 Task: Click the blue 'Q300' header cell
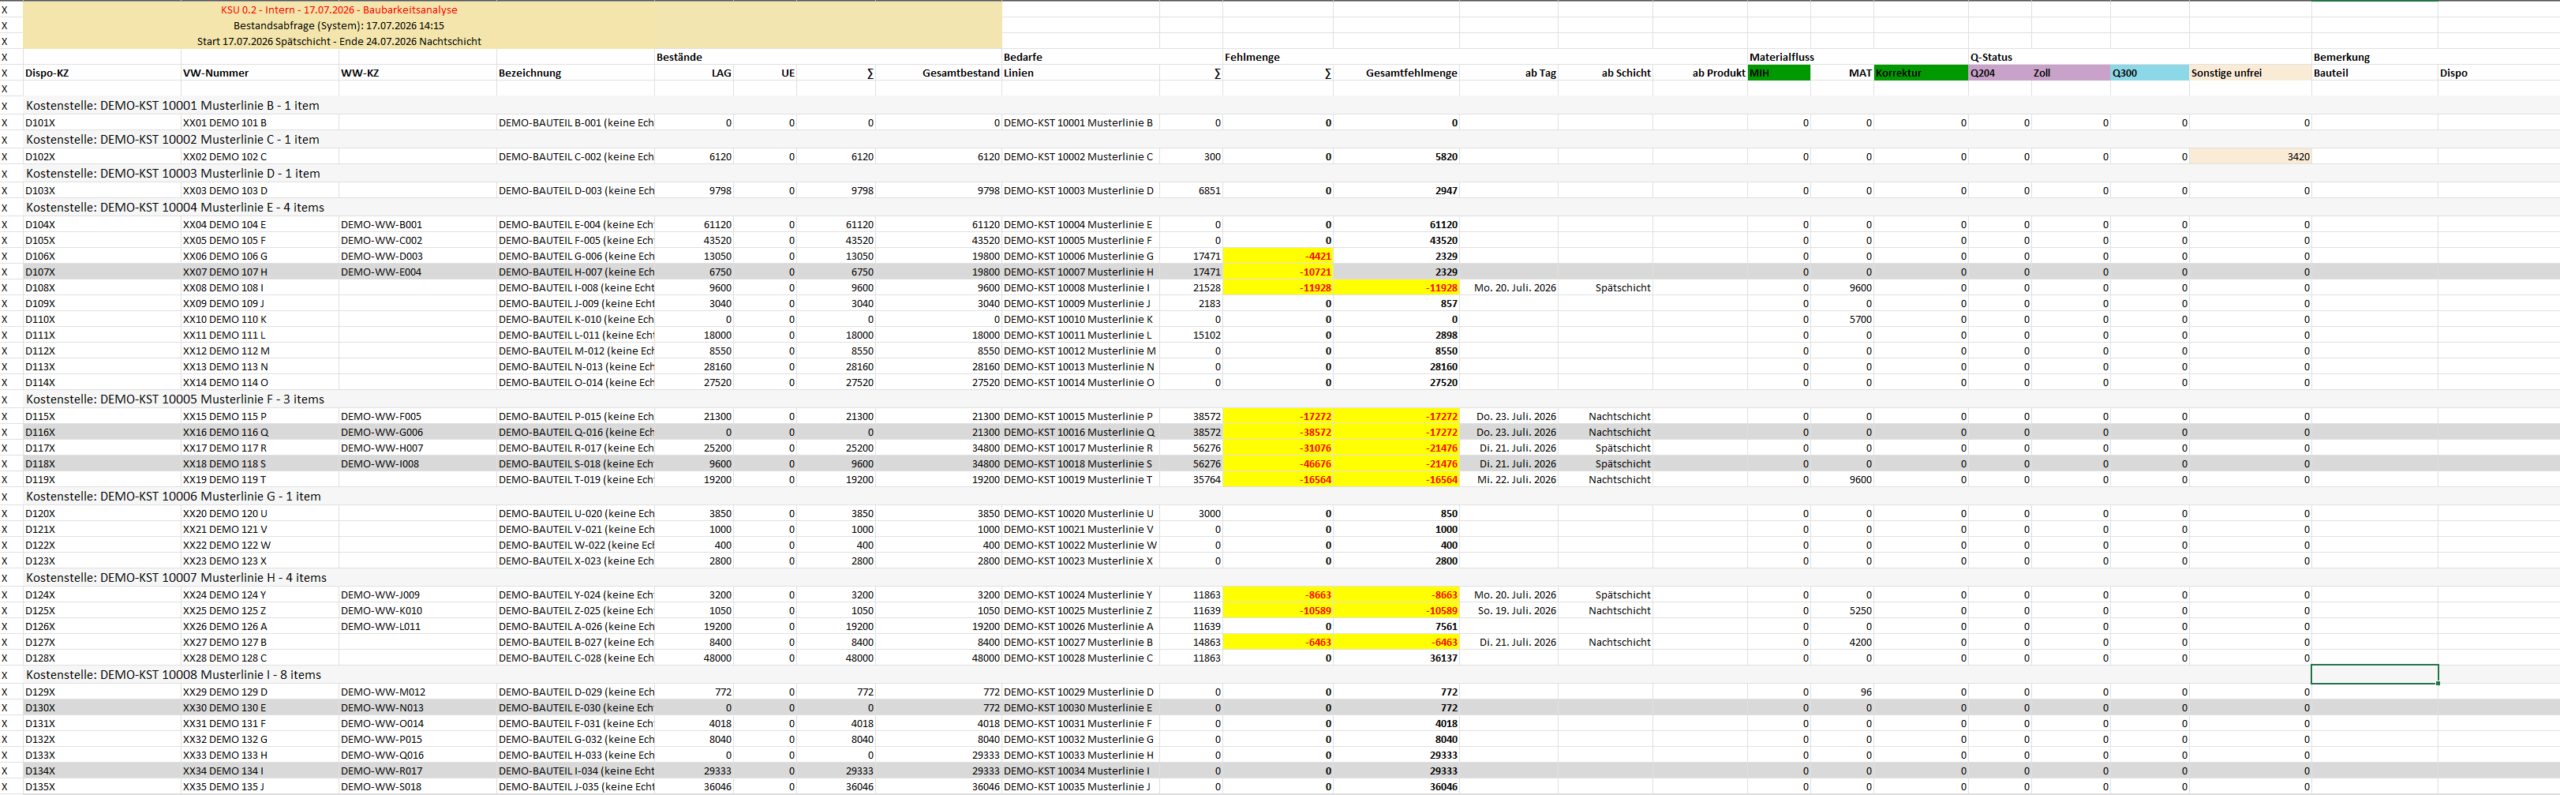point(2149,73)
